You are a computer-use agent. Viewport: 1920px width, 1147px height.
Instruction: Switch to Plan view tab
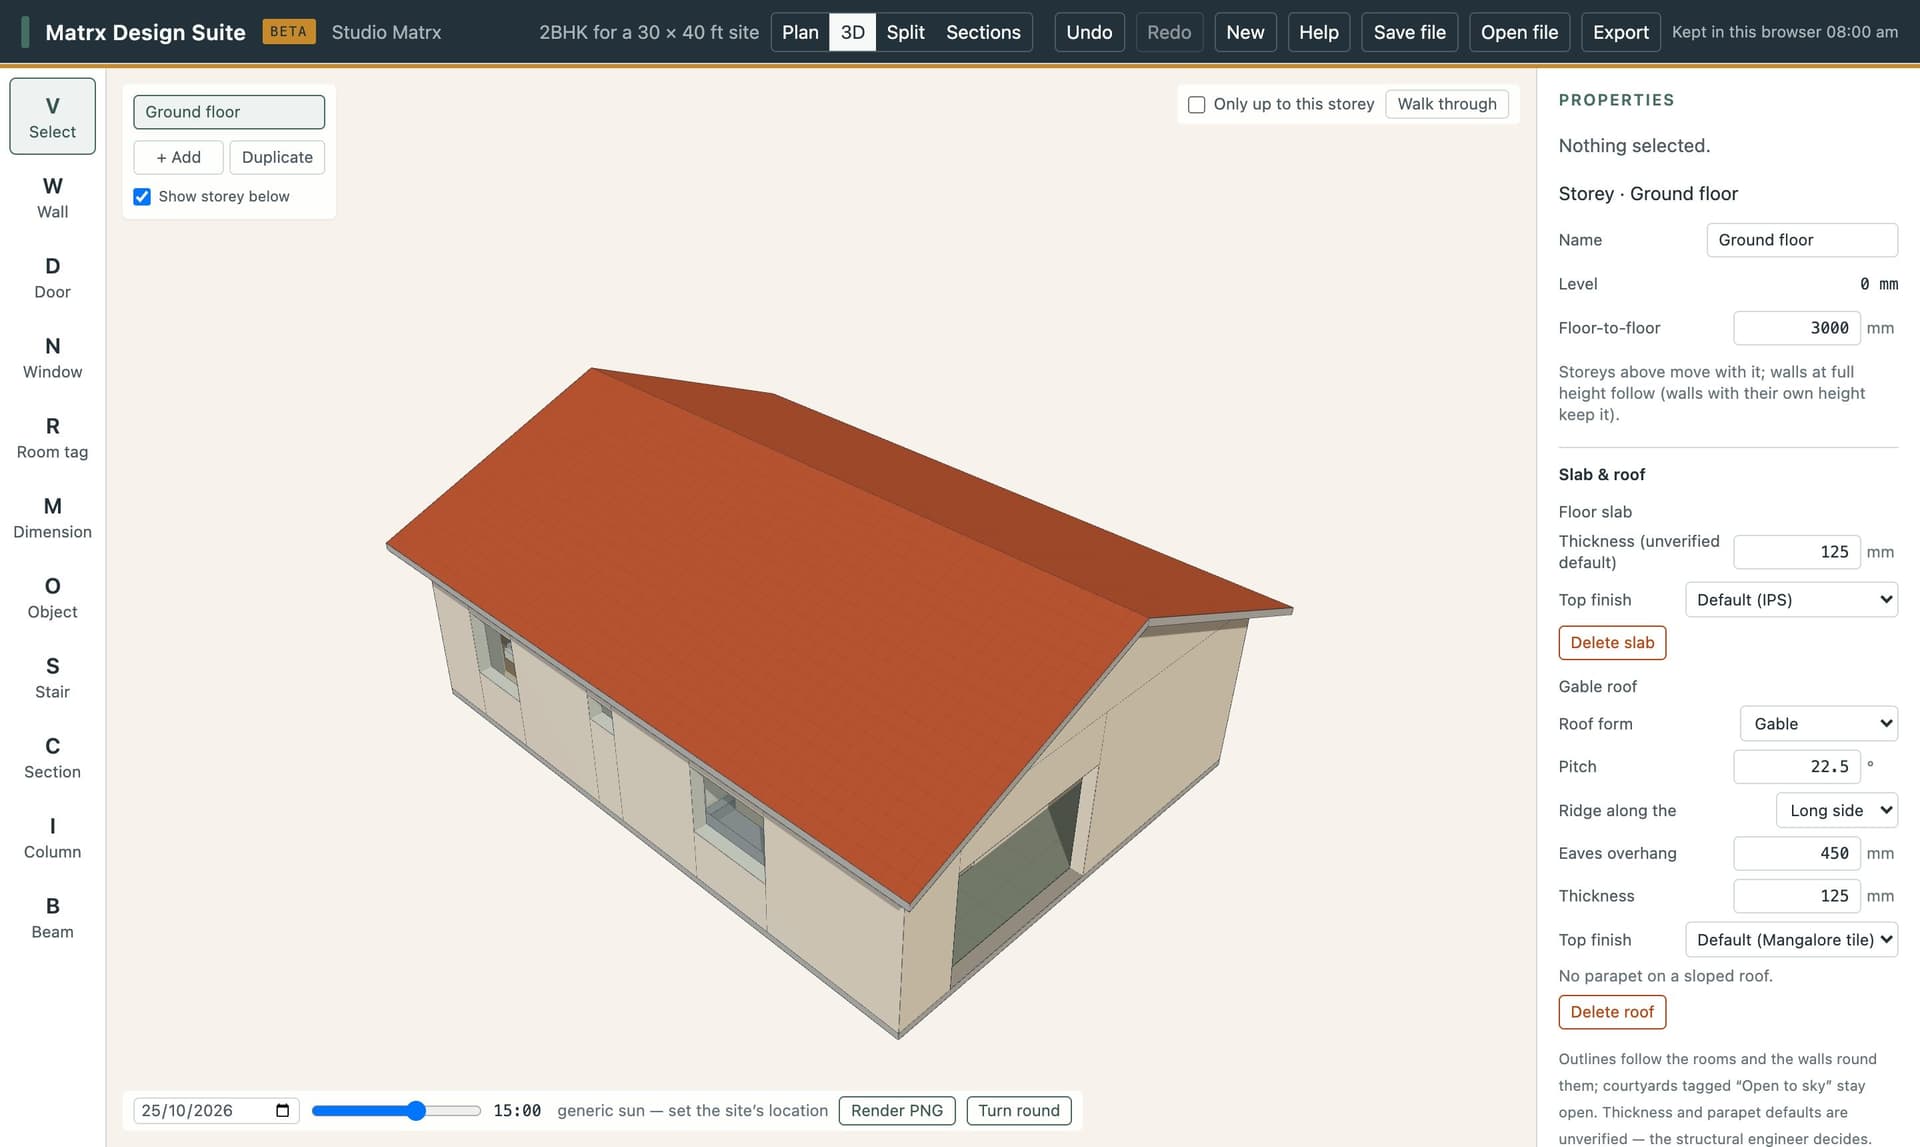click(x=800, y=32)
